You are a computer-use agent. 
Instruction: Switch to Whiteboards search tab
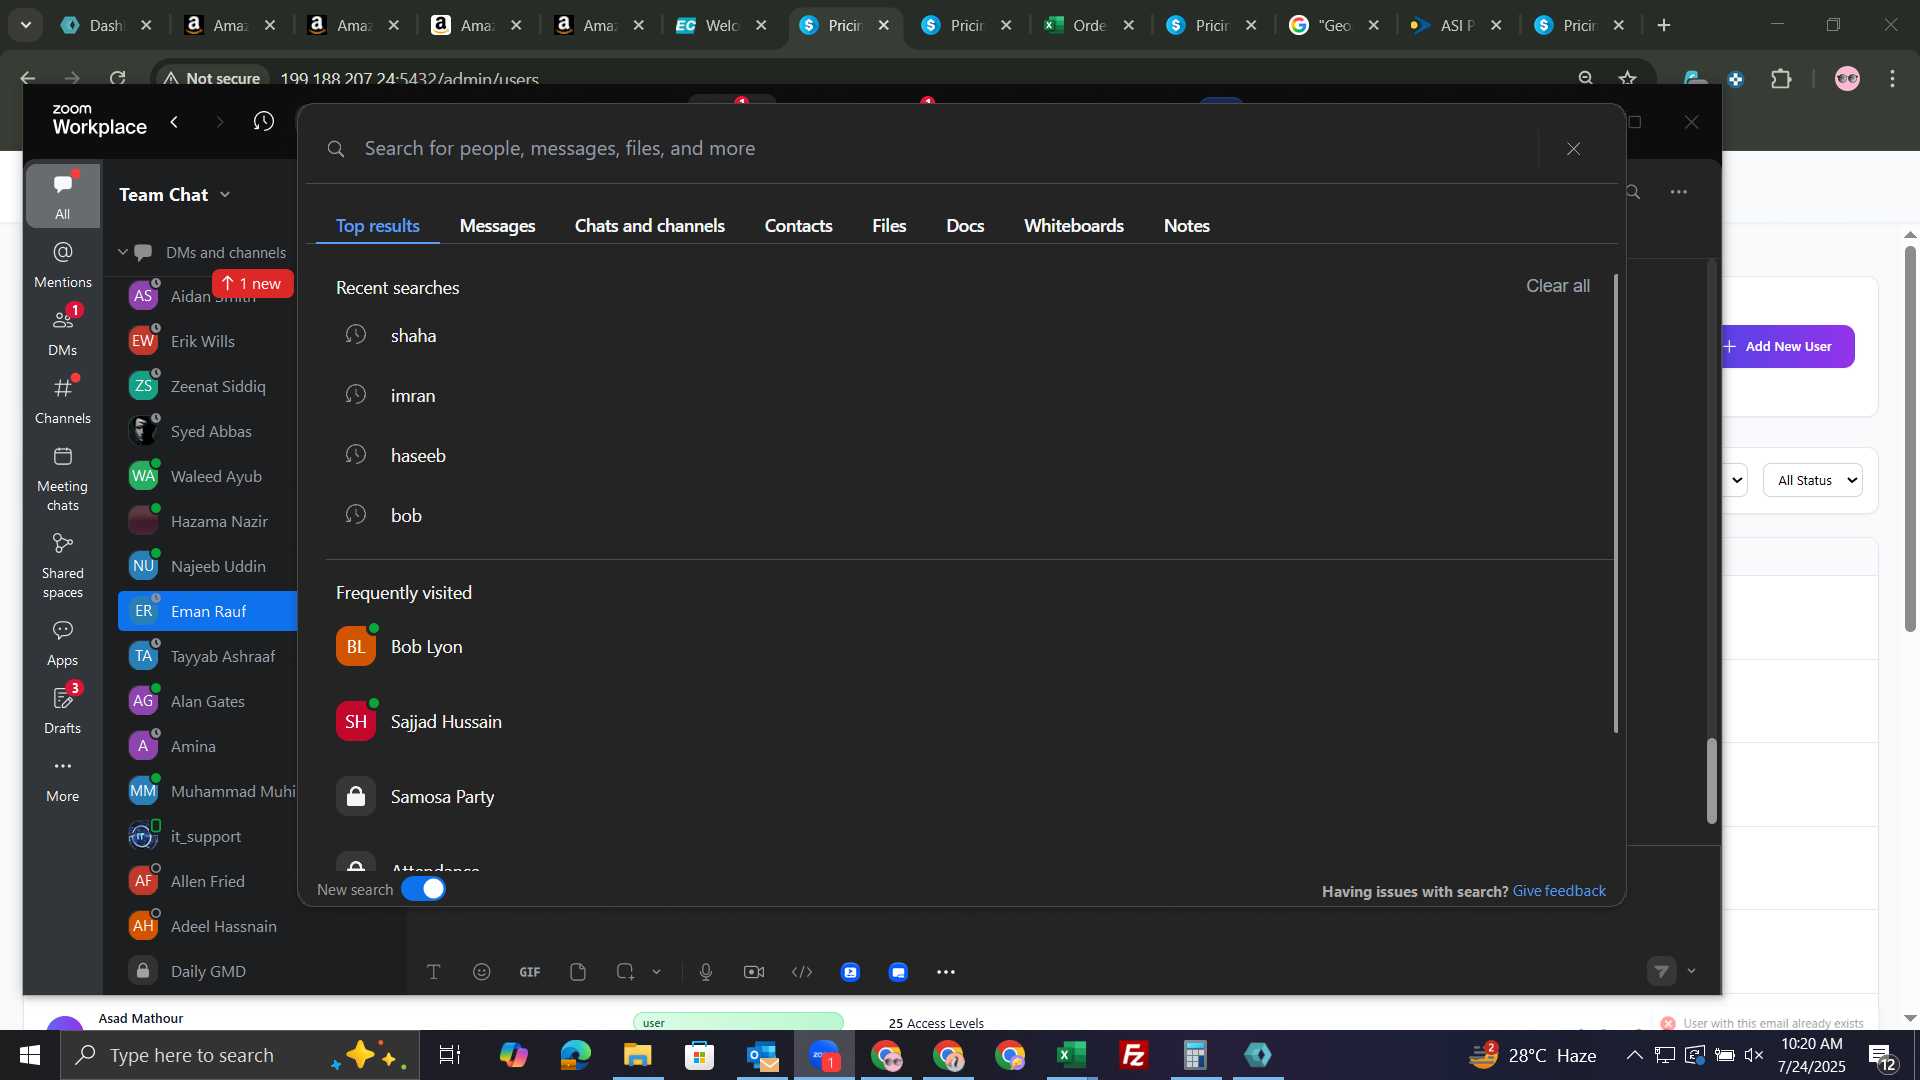[1073, 226]
